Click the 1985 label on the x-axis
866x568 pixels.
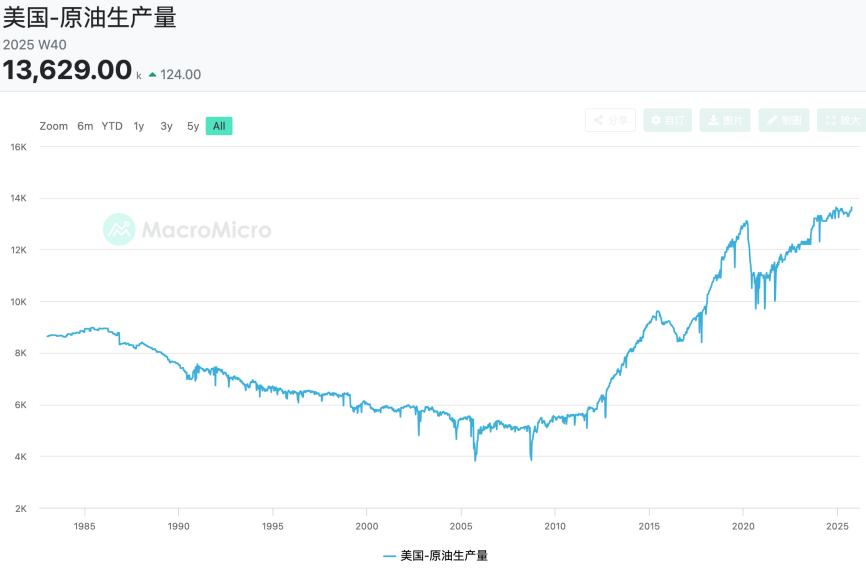[x=84, y=526]
